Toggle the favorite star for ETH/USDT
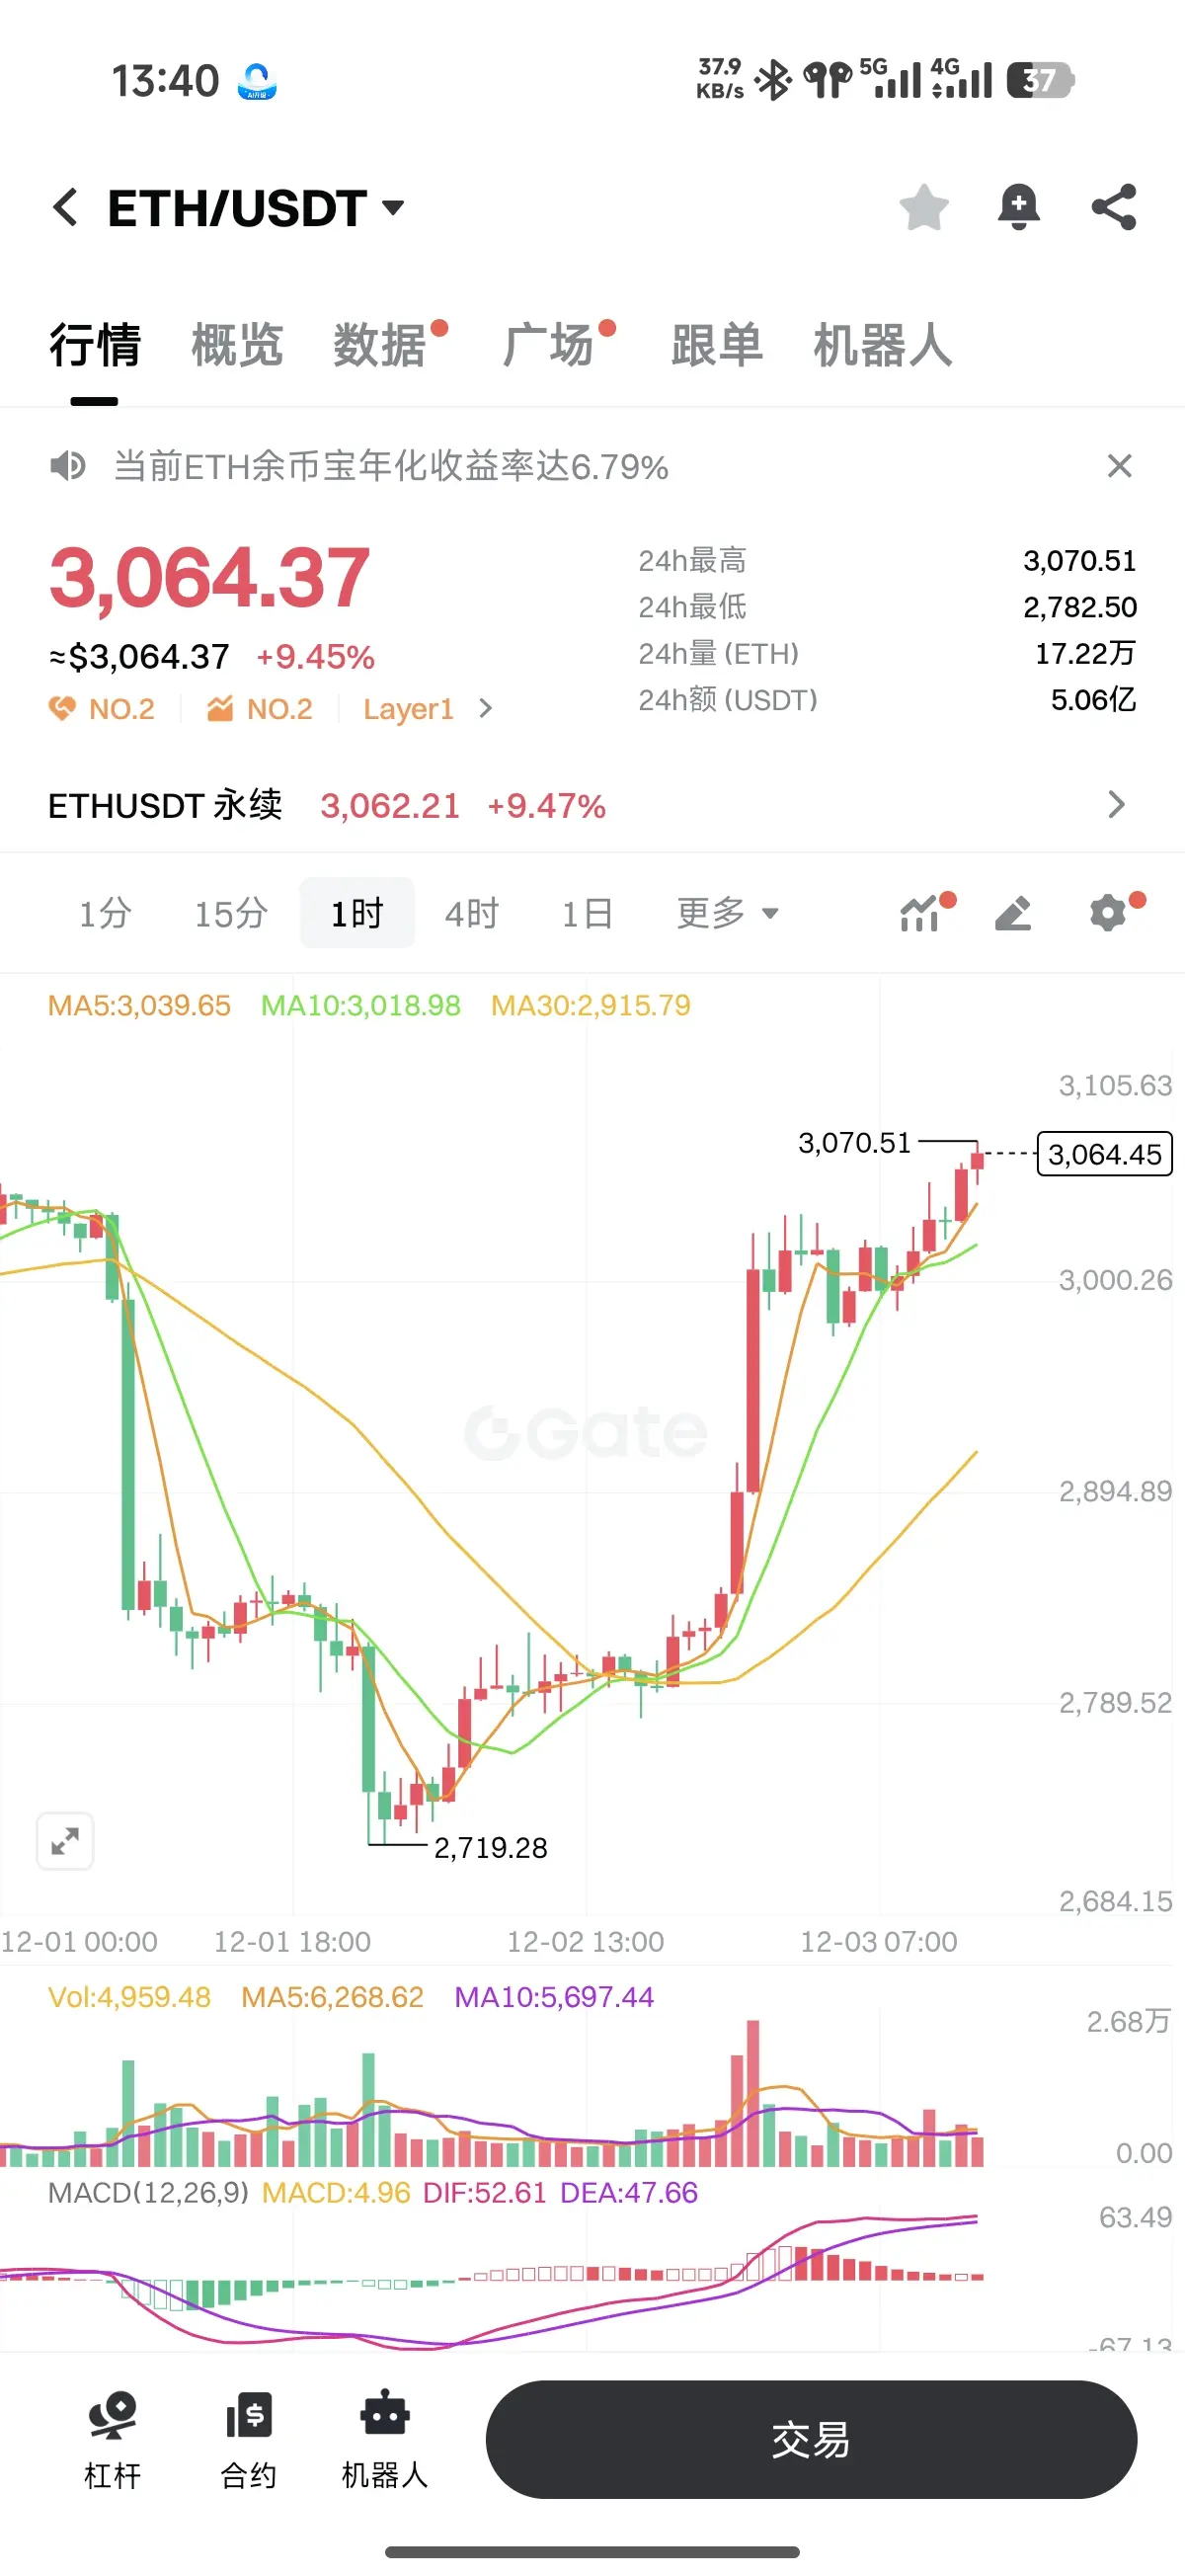The image size is (1185, 2576). point(924,207)
